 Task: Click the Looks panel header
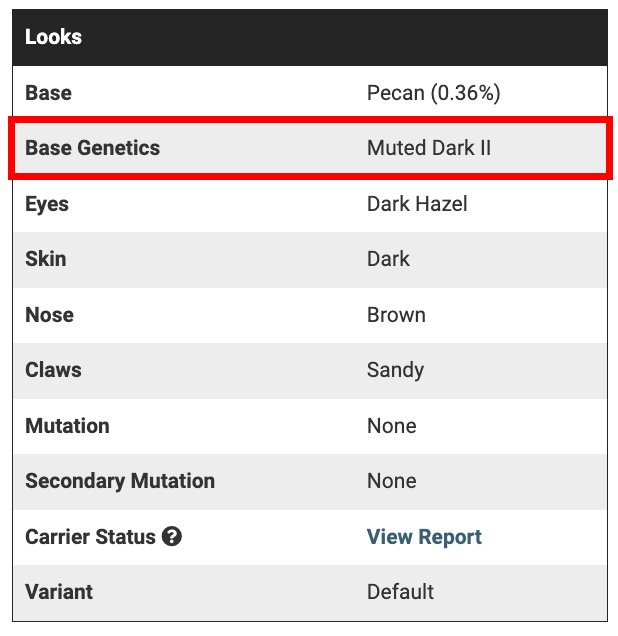tap(54, 37)
